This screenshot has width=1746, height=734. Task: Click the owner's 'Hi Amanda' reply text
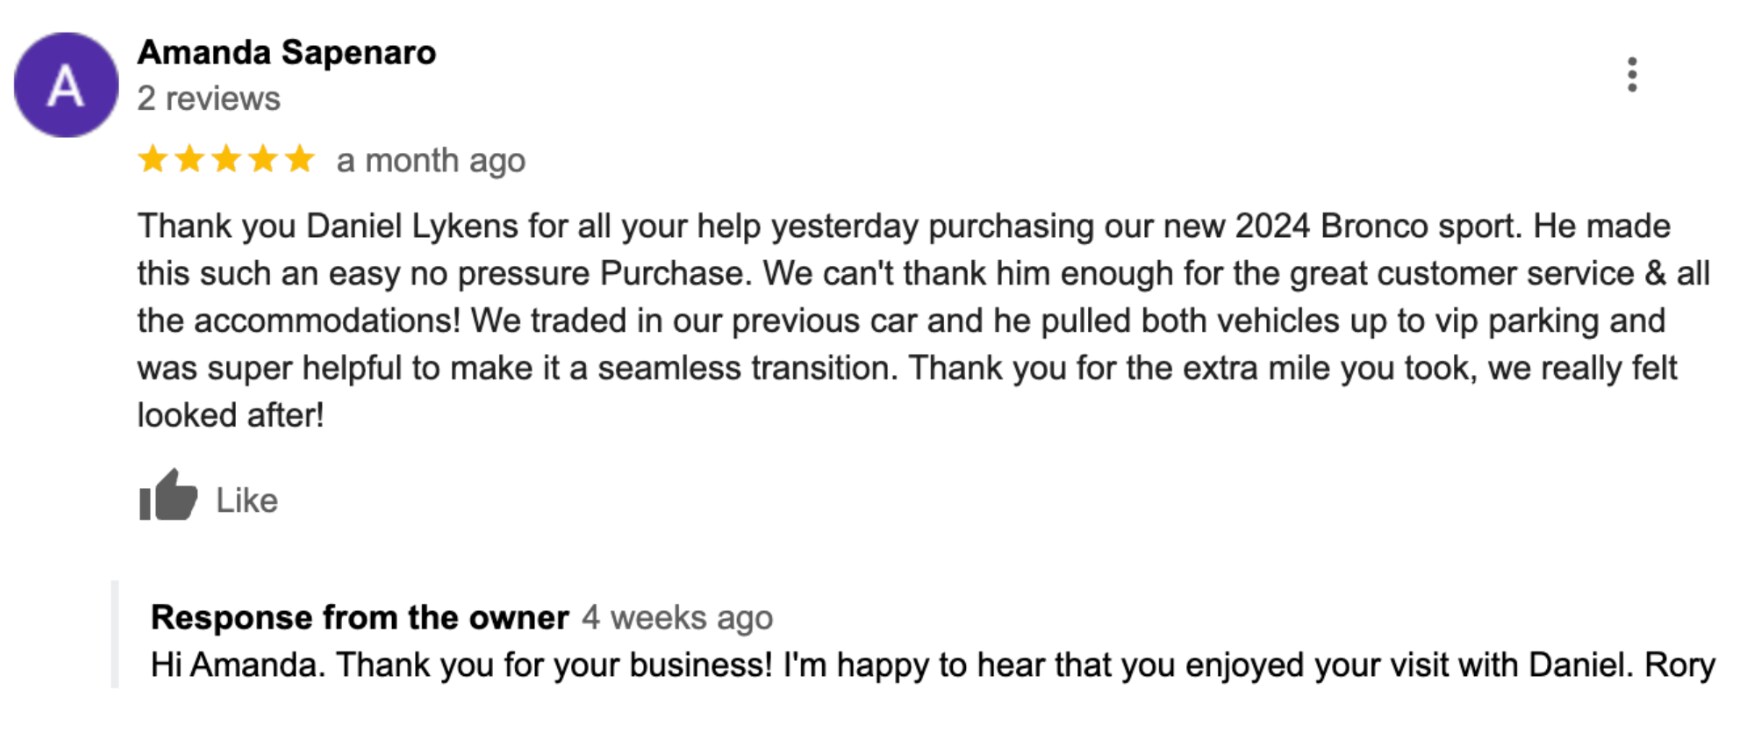coord(933,665)
